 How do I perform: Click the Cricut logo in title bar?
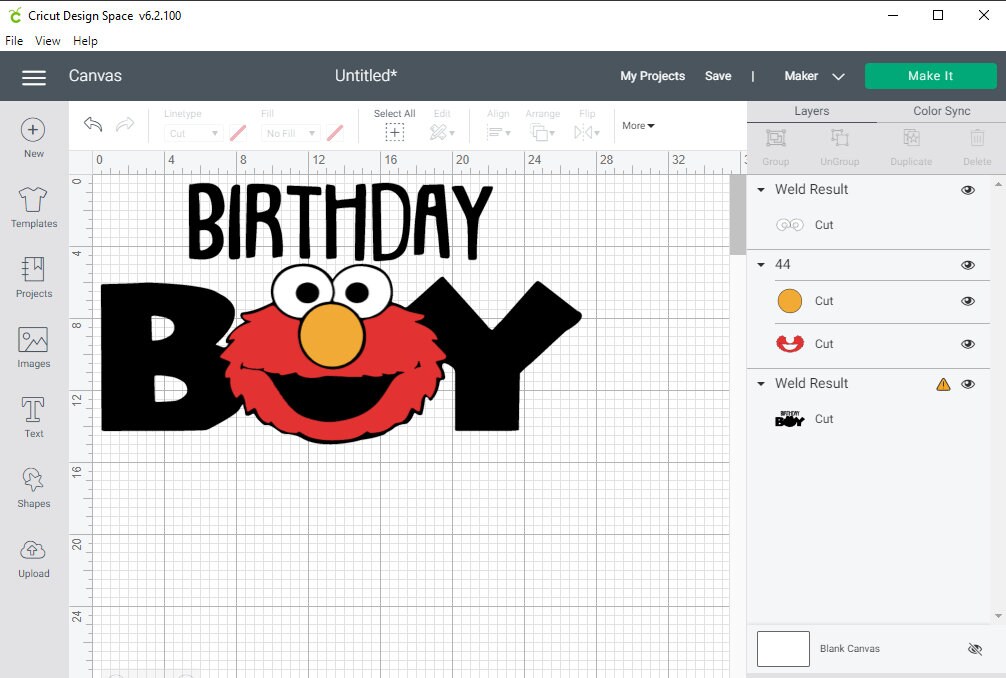point(14,15)
